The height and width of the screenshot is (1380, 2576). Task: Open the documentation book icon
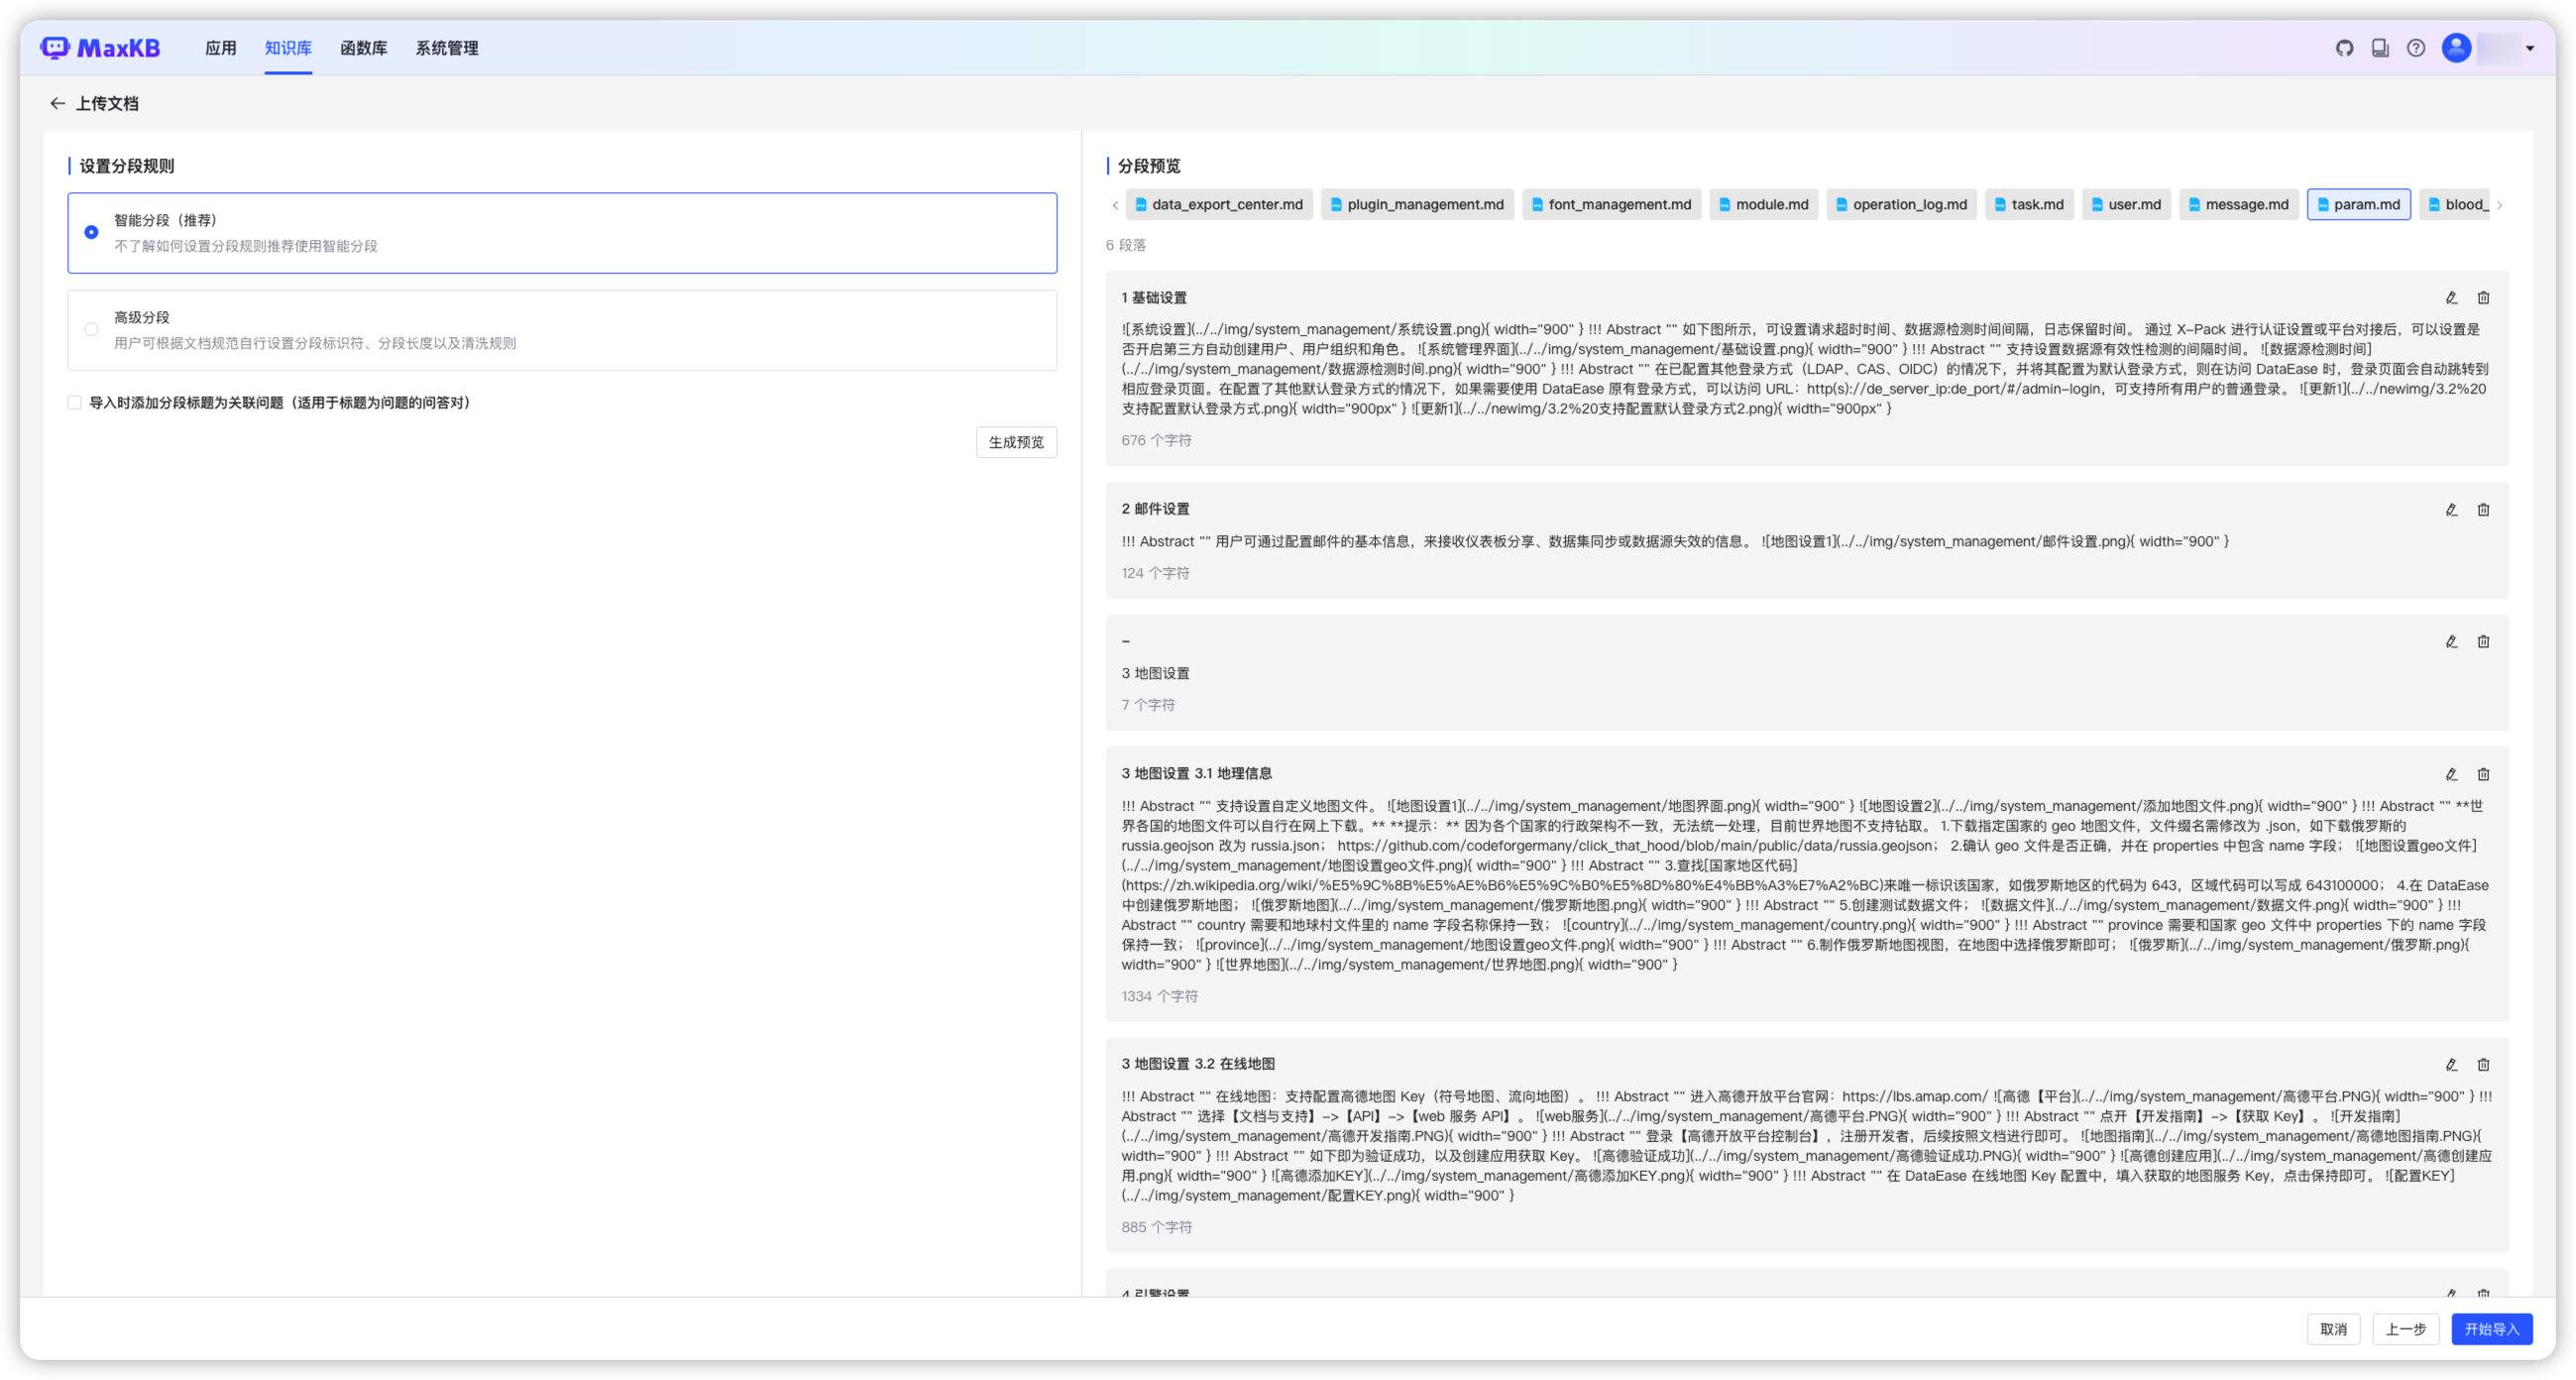pos(2380,48)
